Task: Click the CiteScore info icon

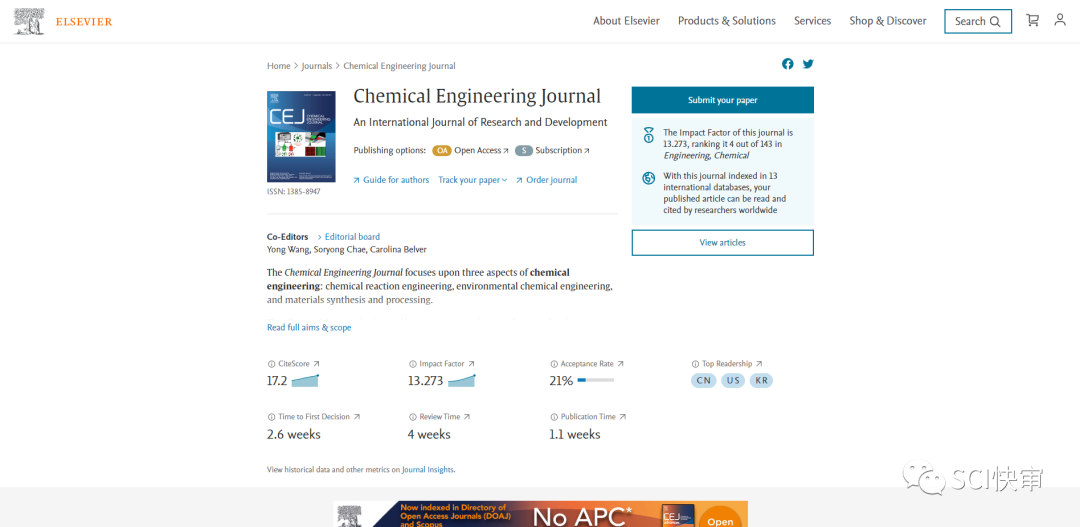Action: click(271, 364)
